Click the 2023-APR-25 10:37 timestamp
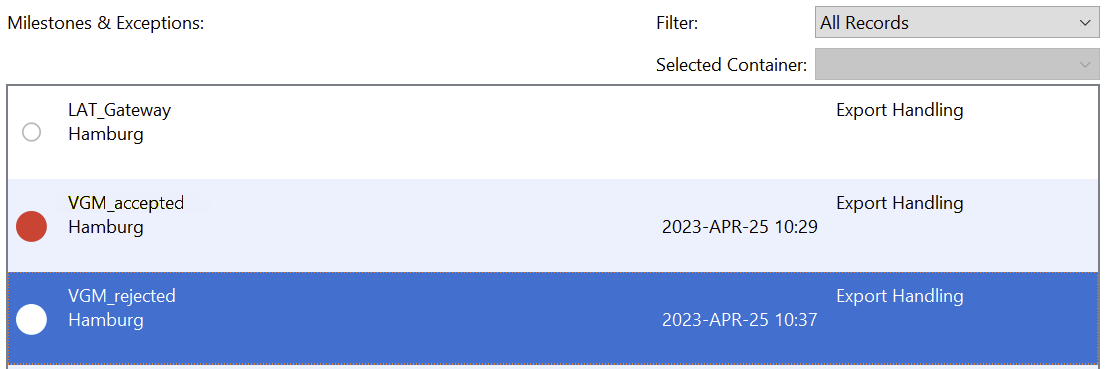 [740, 320]
